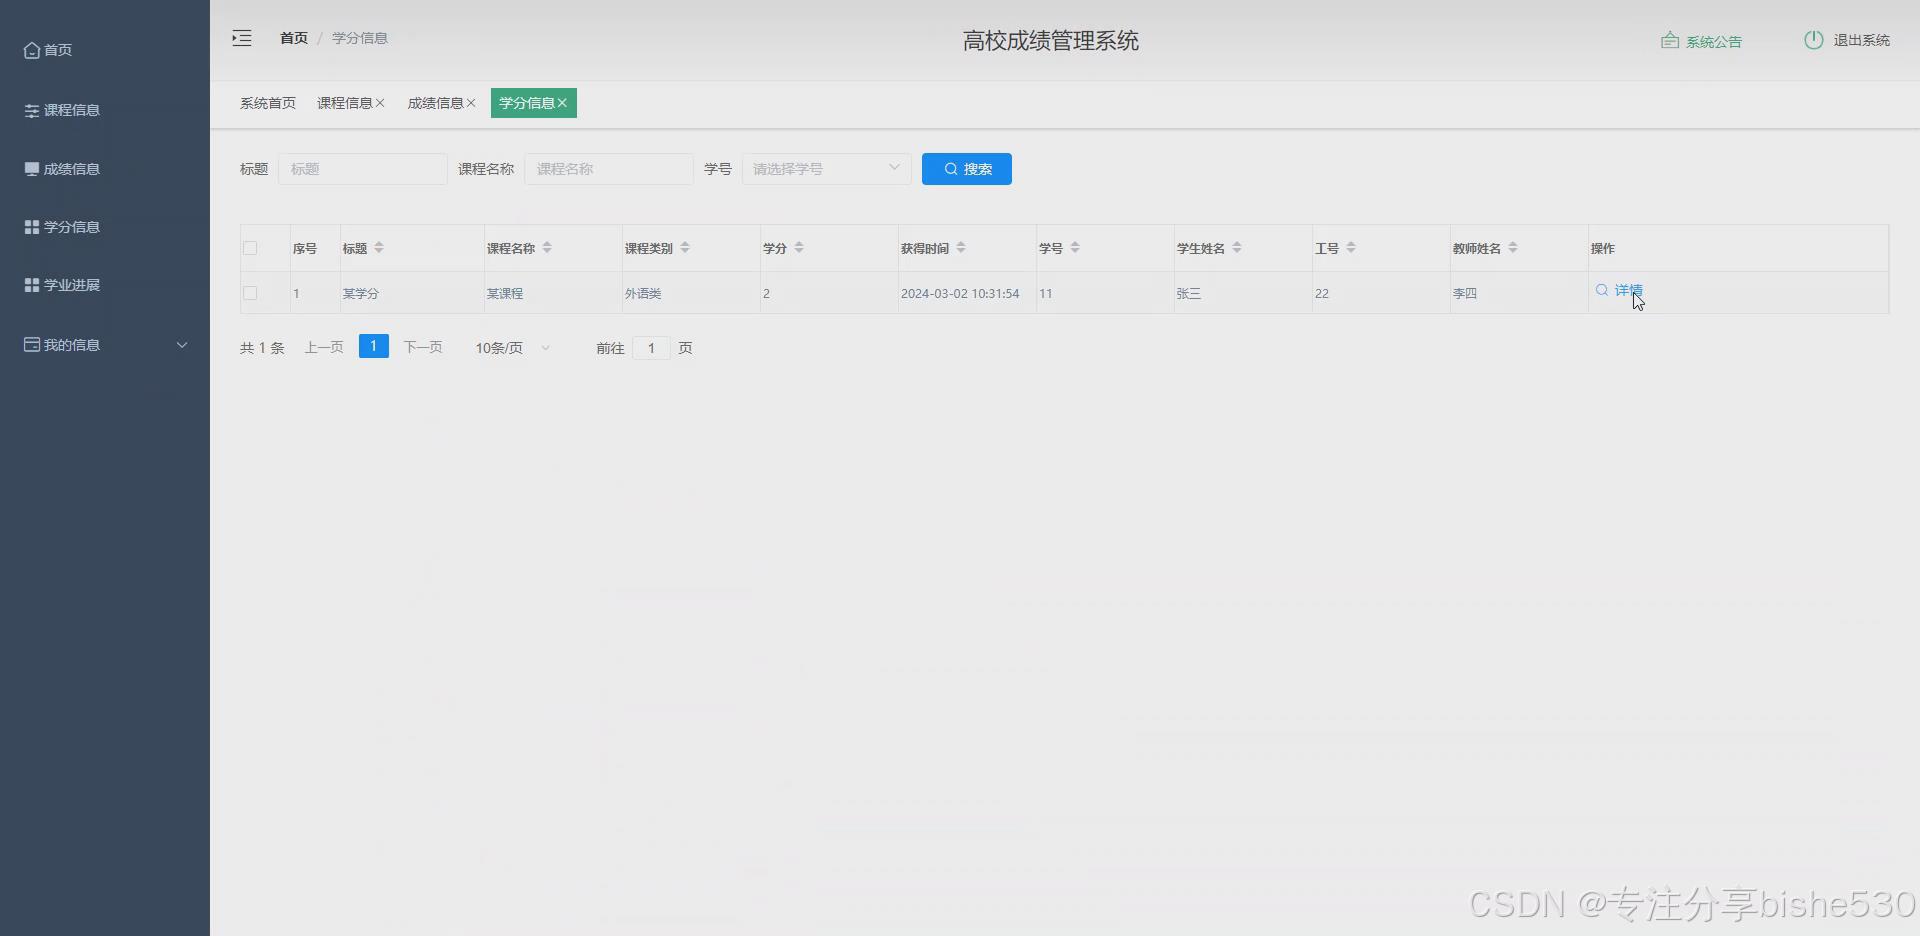Close the 学分信息 tab with its X

click(x=562, y=103)
